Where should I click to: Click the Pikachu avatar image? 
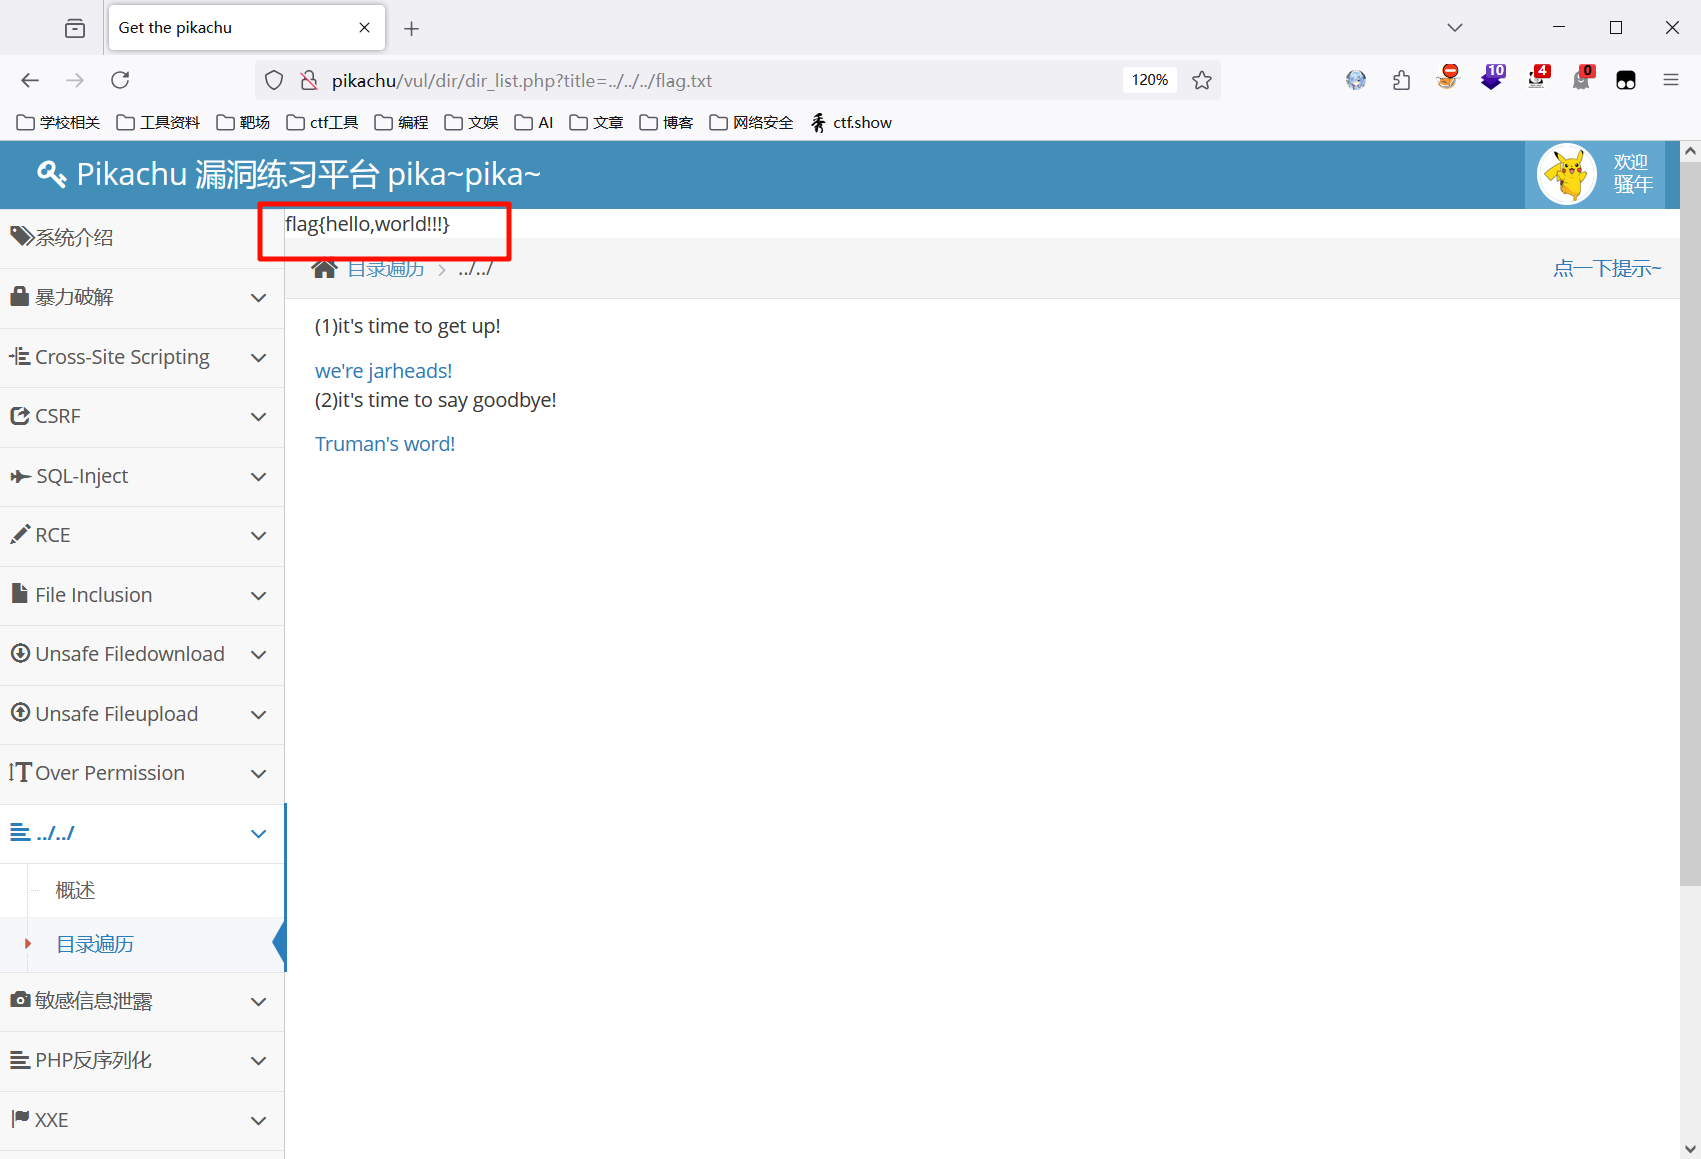1567,174
